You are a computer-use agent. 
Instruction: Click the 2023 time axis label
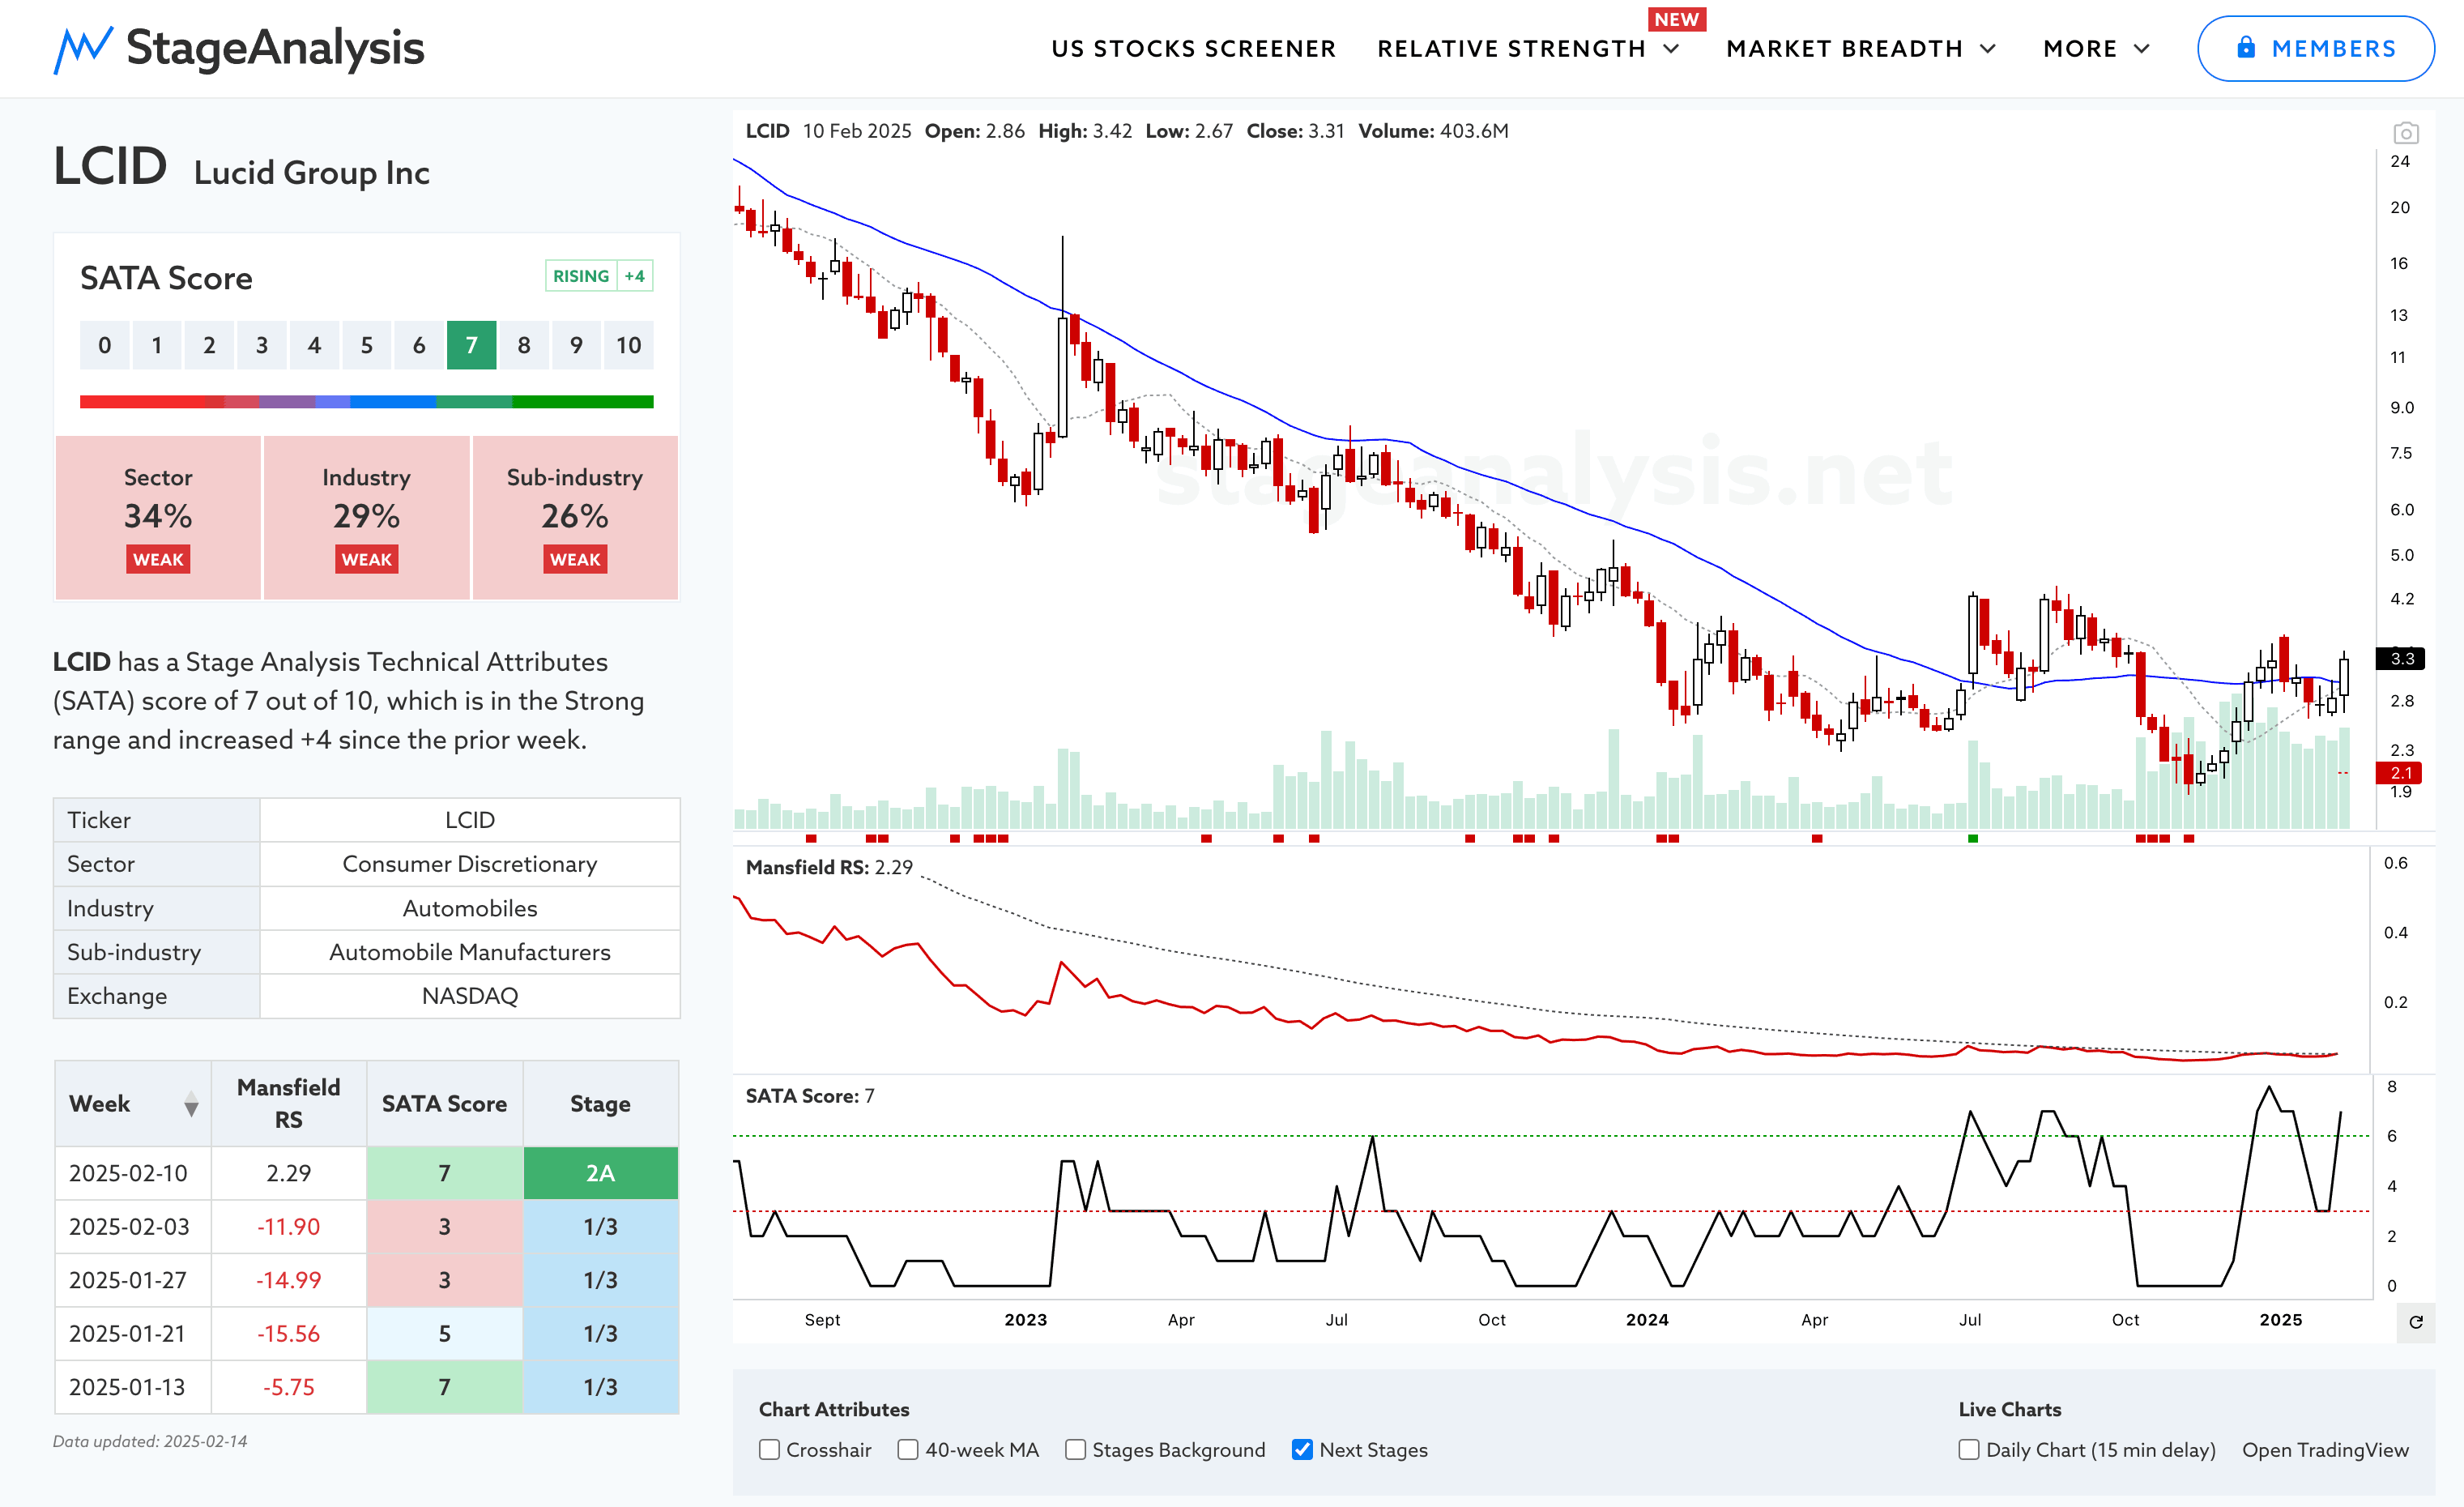tap(1026, 1320)
